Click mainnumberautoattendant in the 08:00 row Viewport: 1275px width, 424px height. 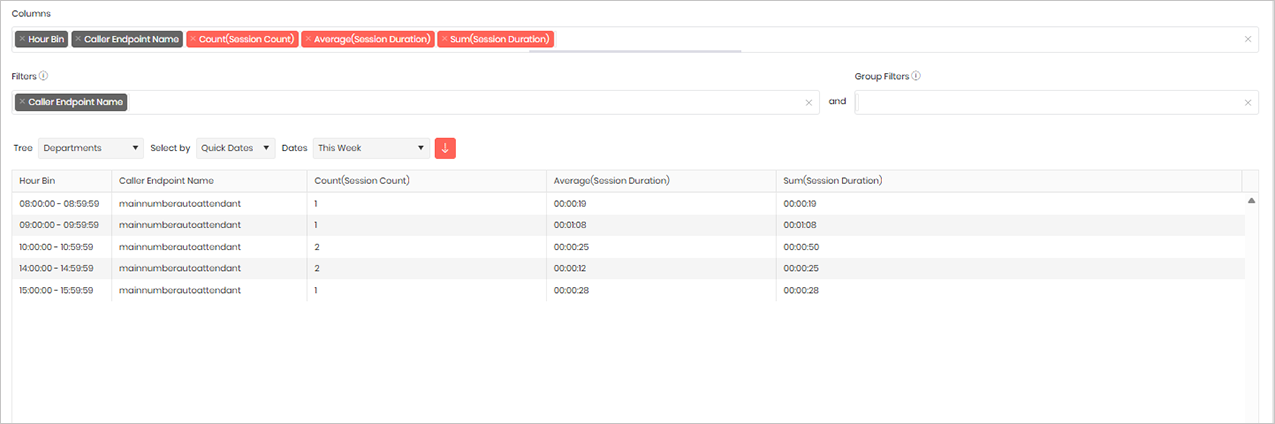tap(180, 203)
